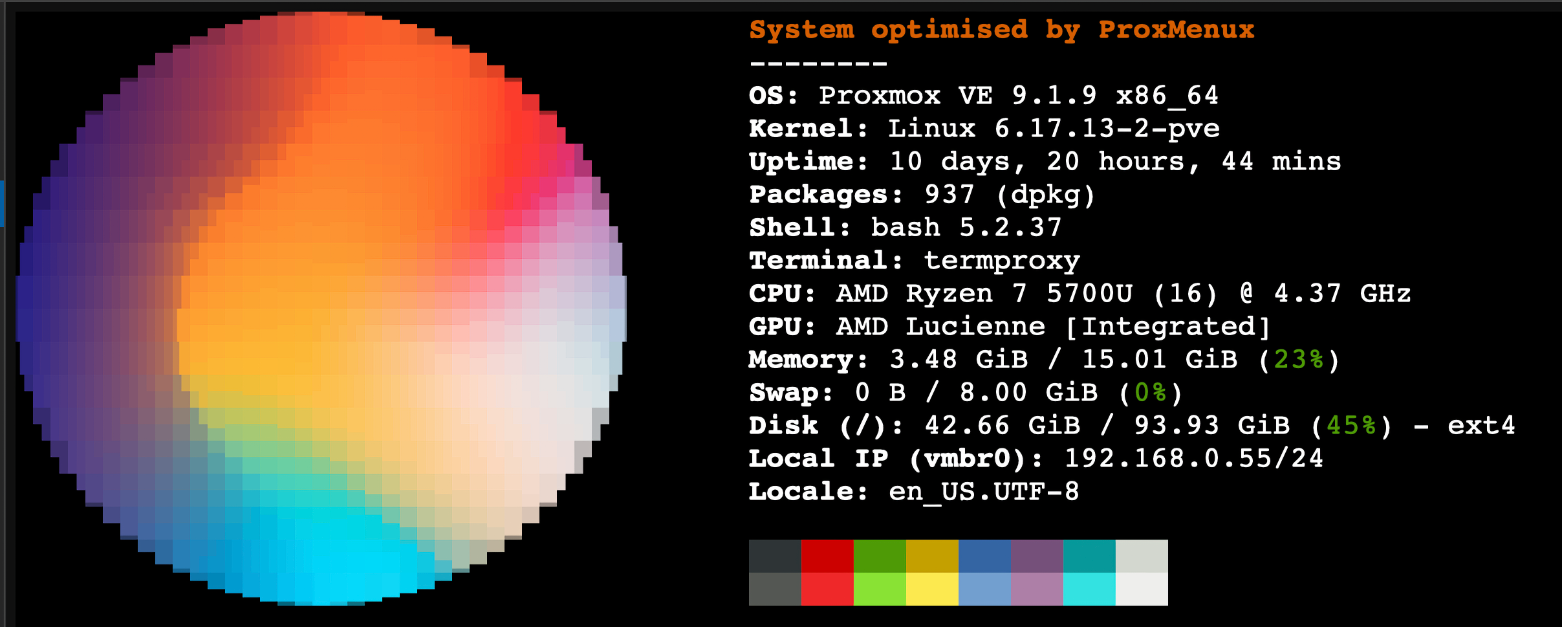Click the "Local IP (vmbr0):" label
Screen dimensions: 1562x627
click(897, 458)
